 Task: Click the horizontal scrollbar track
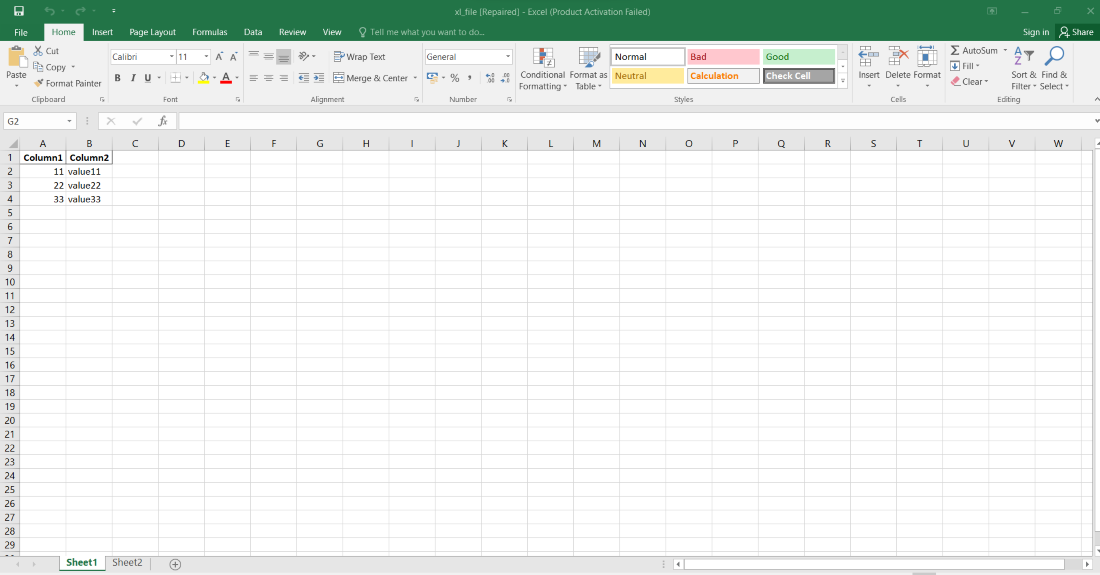pyautogui.click(x=875, y=564)
